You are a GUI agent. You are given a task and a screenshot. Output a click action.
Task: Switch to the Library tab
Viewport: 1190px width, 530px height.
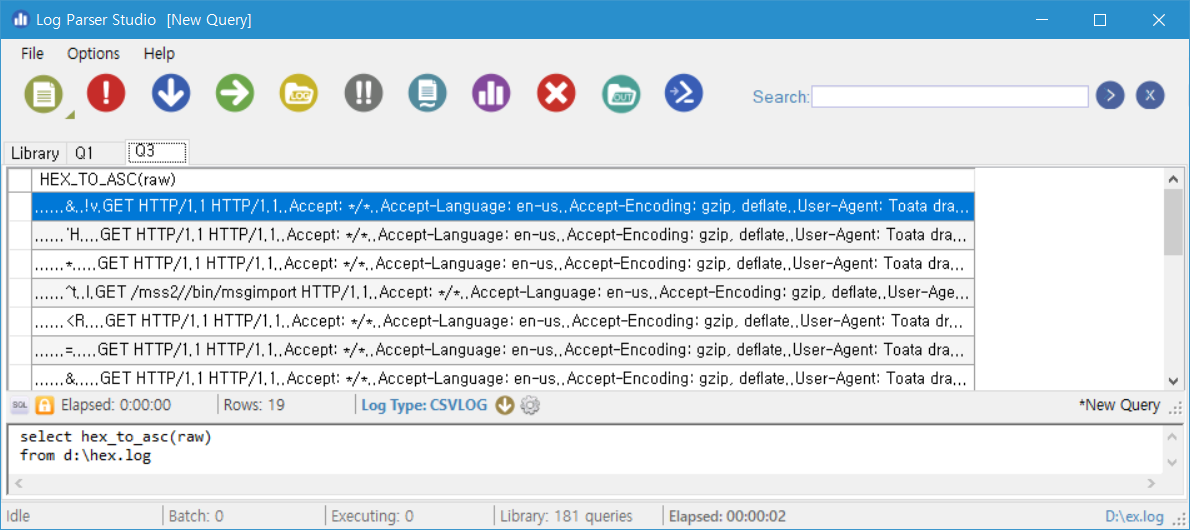click(x=35, y=153)
